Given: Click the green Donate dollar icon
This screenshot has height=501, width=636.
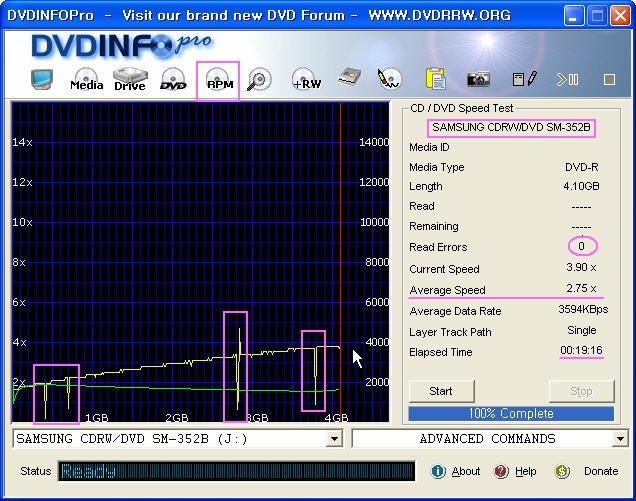Looking at the screenshot, I should [x=562, y=471].
